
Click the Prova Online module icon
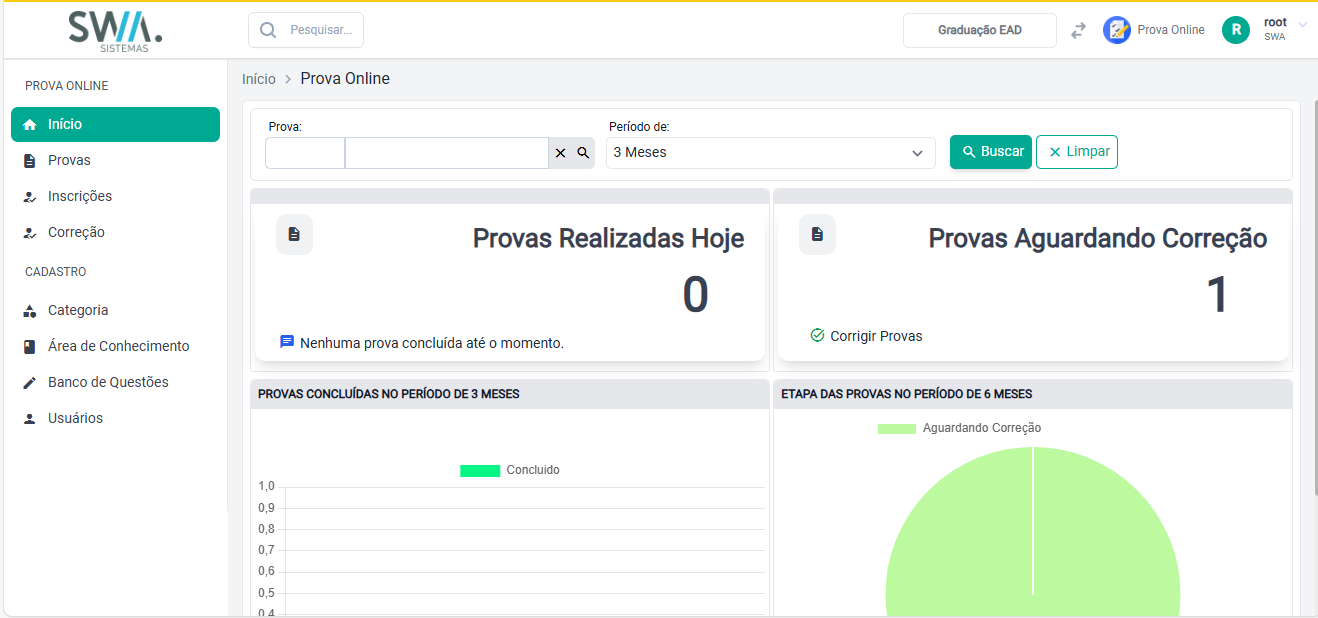1117,30
